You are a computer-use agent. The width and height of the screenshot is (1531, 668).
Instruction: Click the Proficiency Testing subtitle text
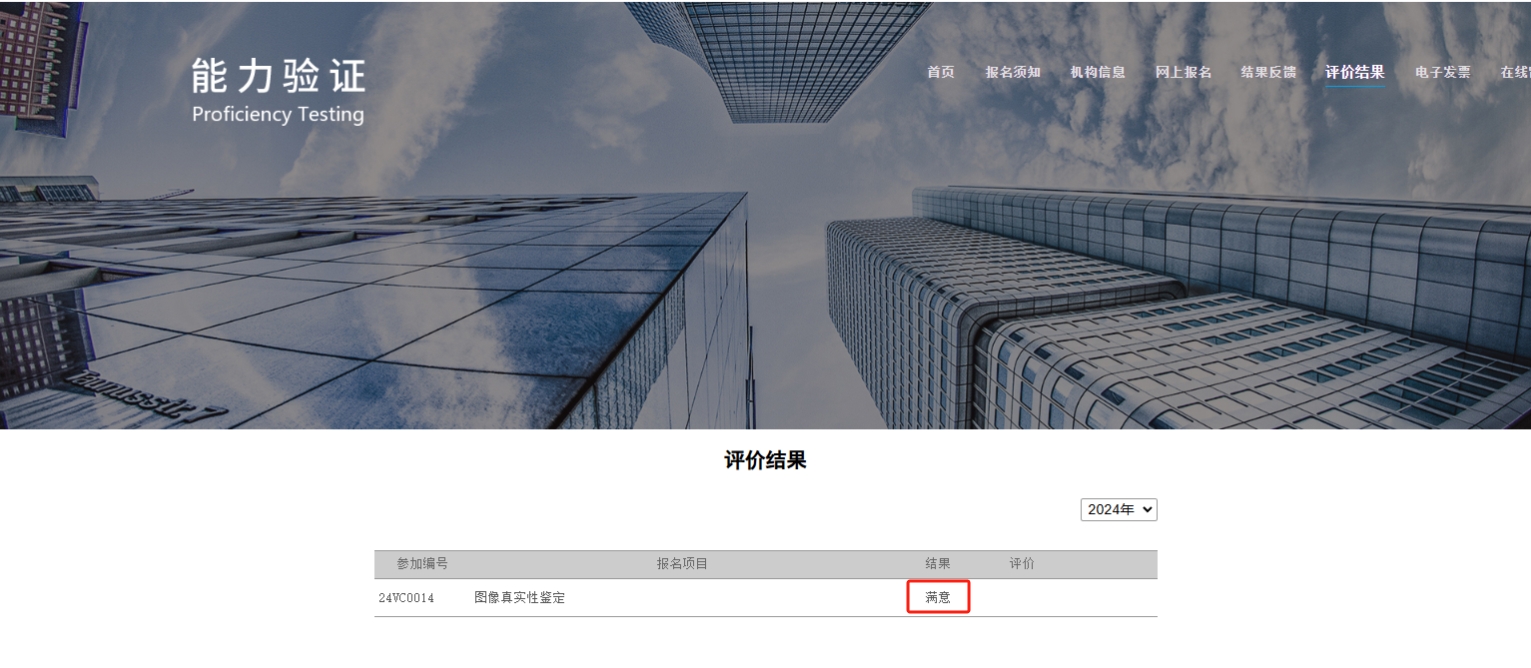point(278,114)
